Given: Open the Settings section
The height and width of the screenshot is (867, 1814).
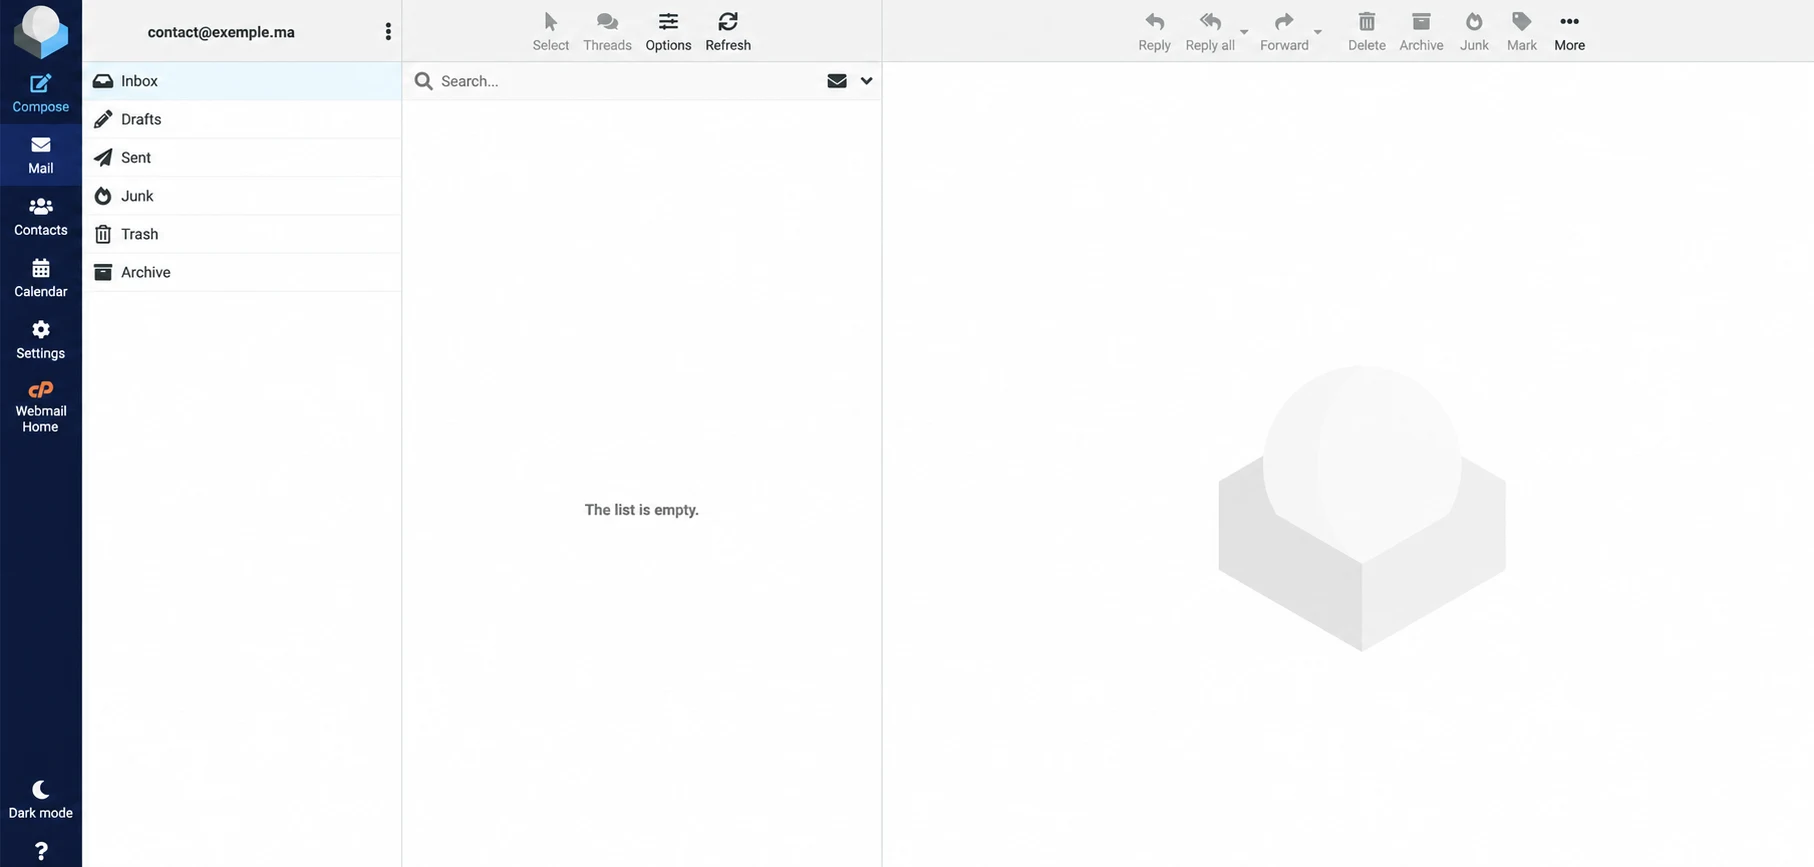Looking at the screenshot, I should point(41,340).
